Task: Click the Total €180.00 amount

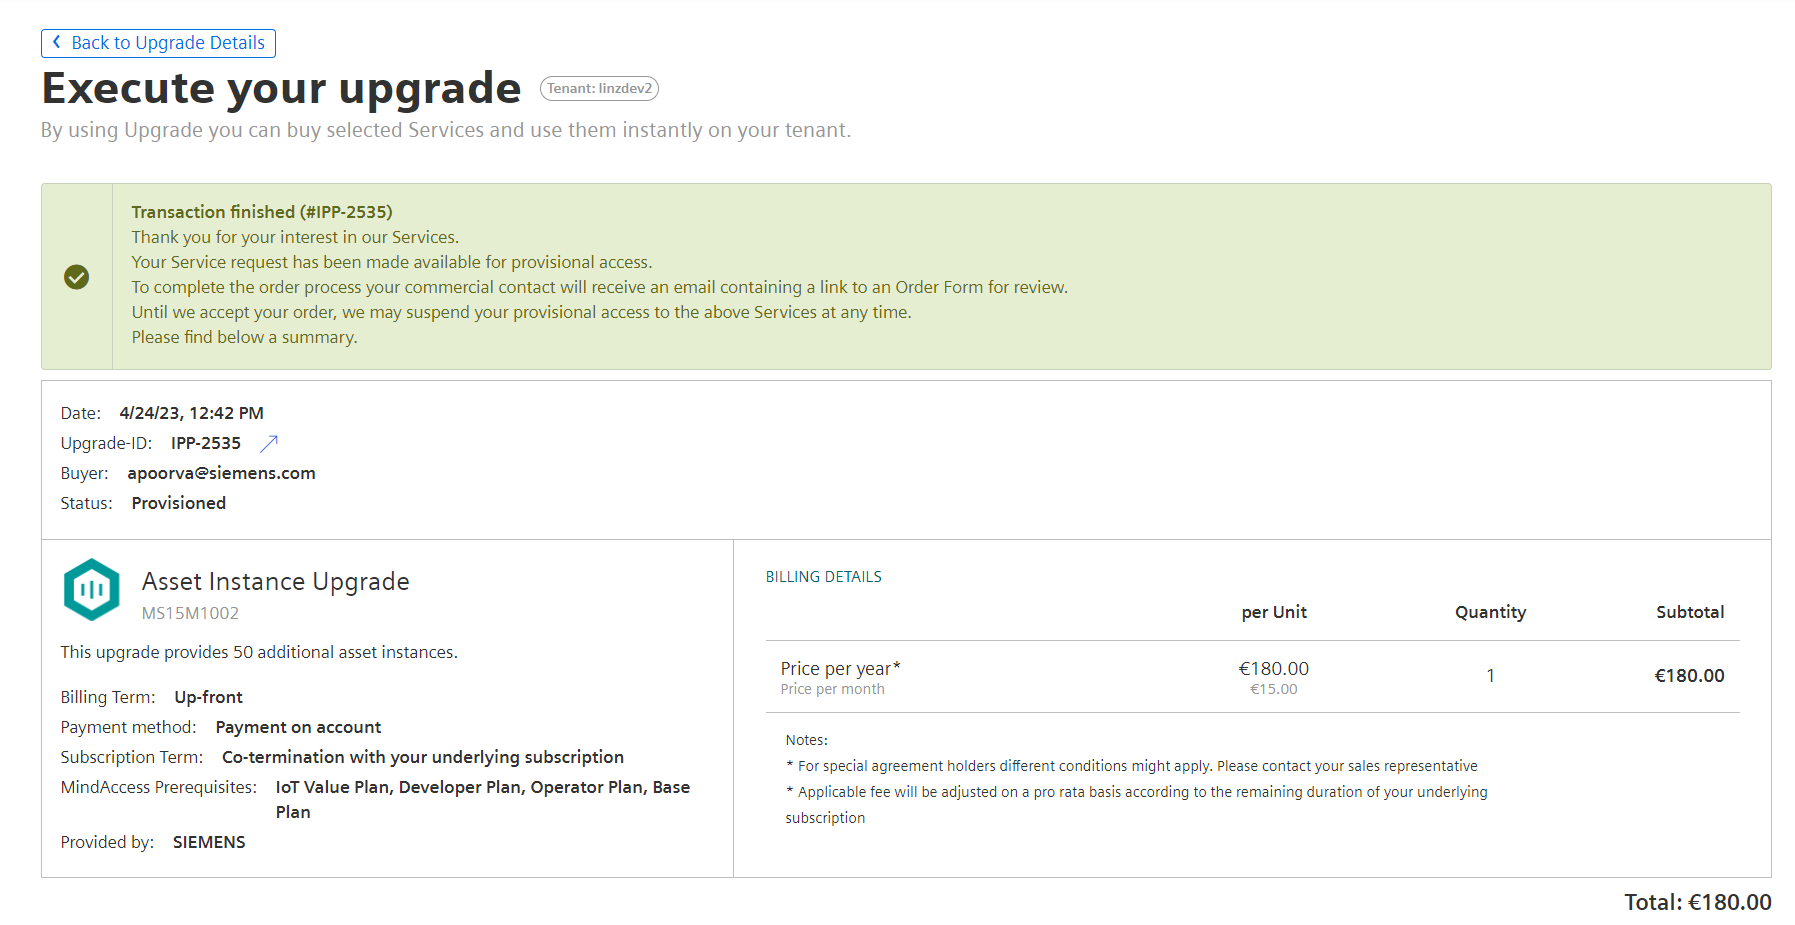Action: 1698,902
